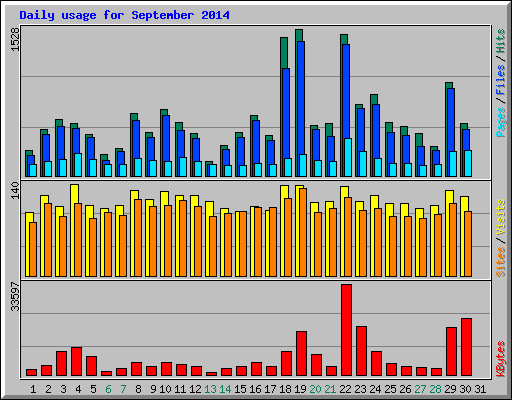Select the cyan Pages bar for day 4
This screenshot has width=512, height=400.
click(x=78, y=165)
